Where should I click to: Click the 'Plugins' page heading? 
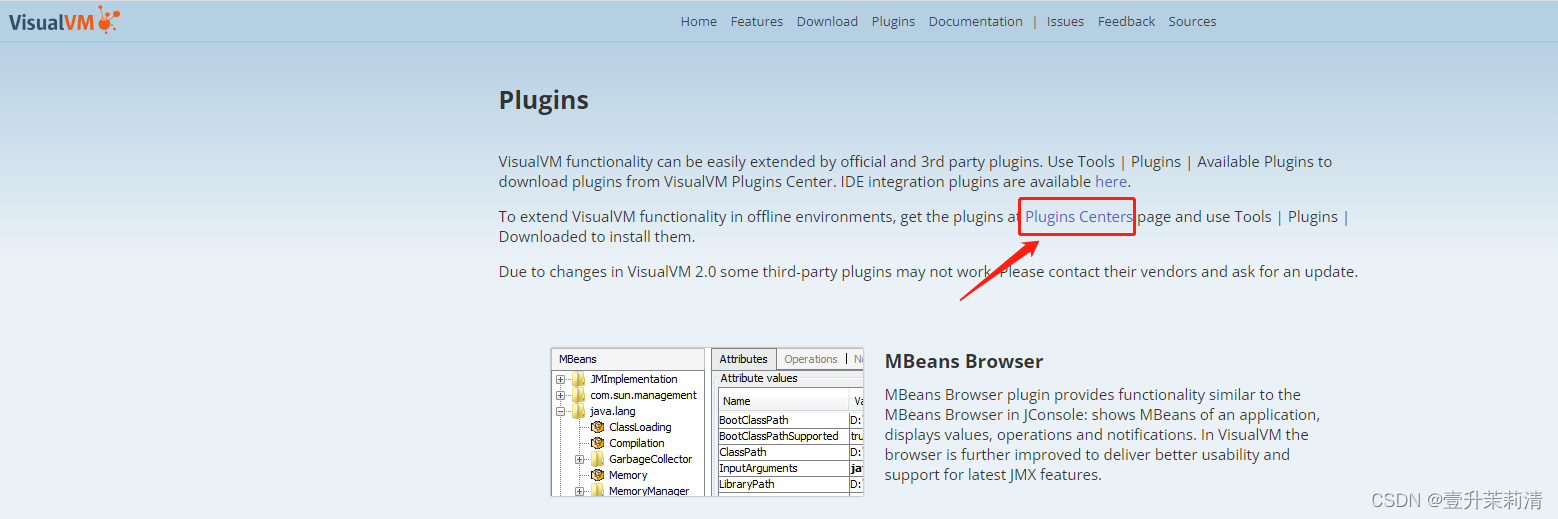point(544,100)
